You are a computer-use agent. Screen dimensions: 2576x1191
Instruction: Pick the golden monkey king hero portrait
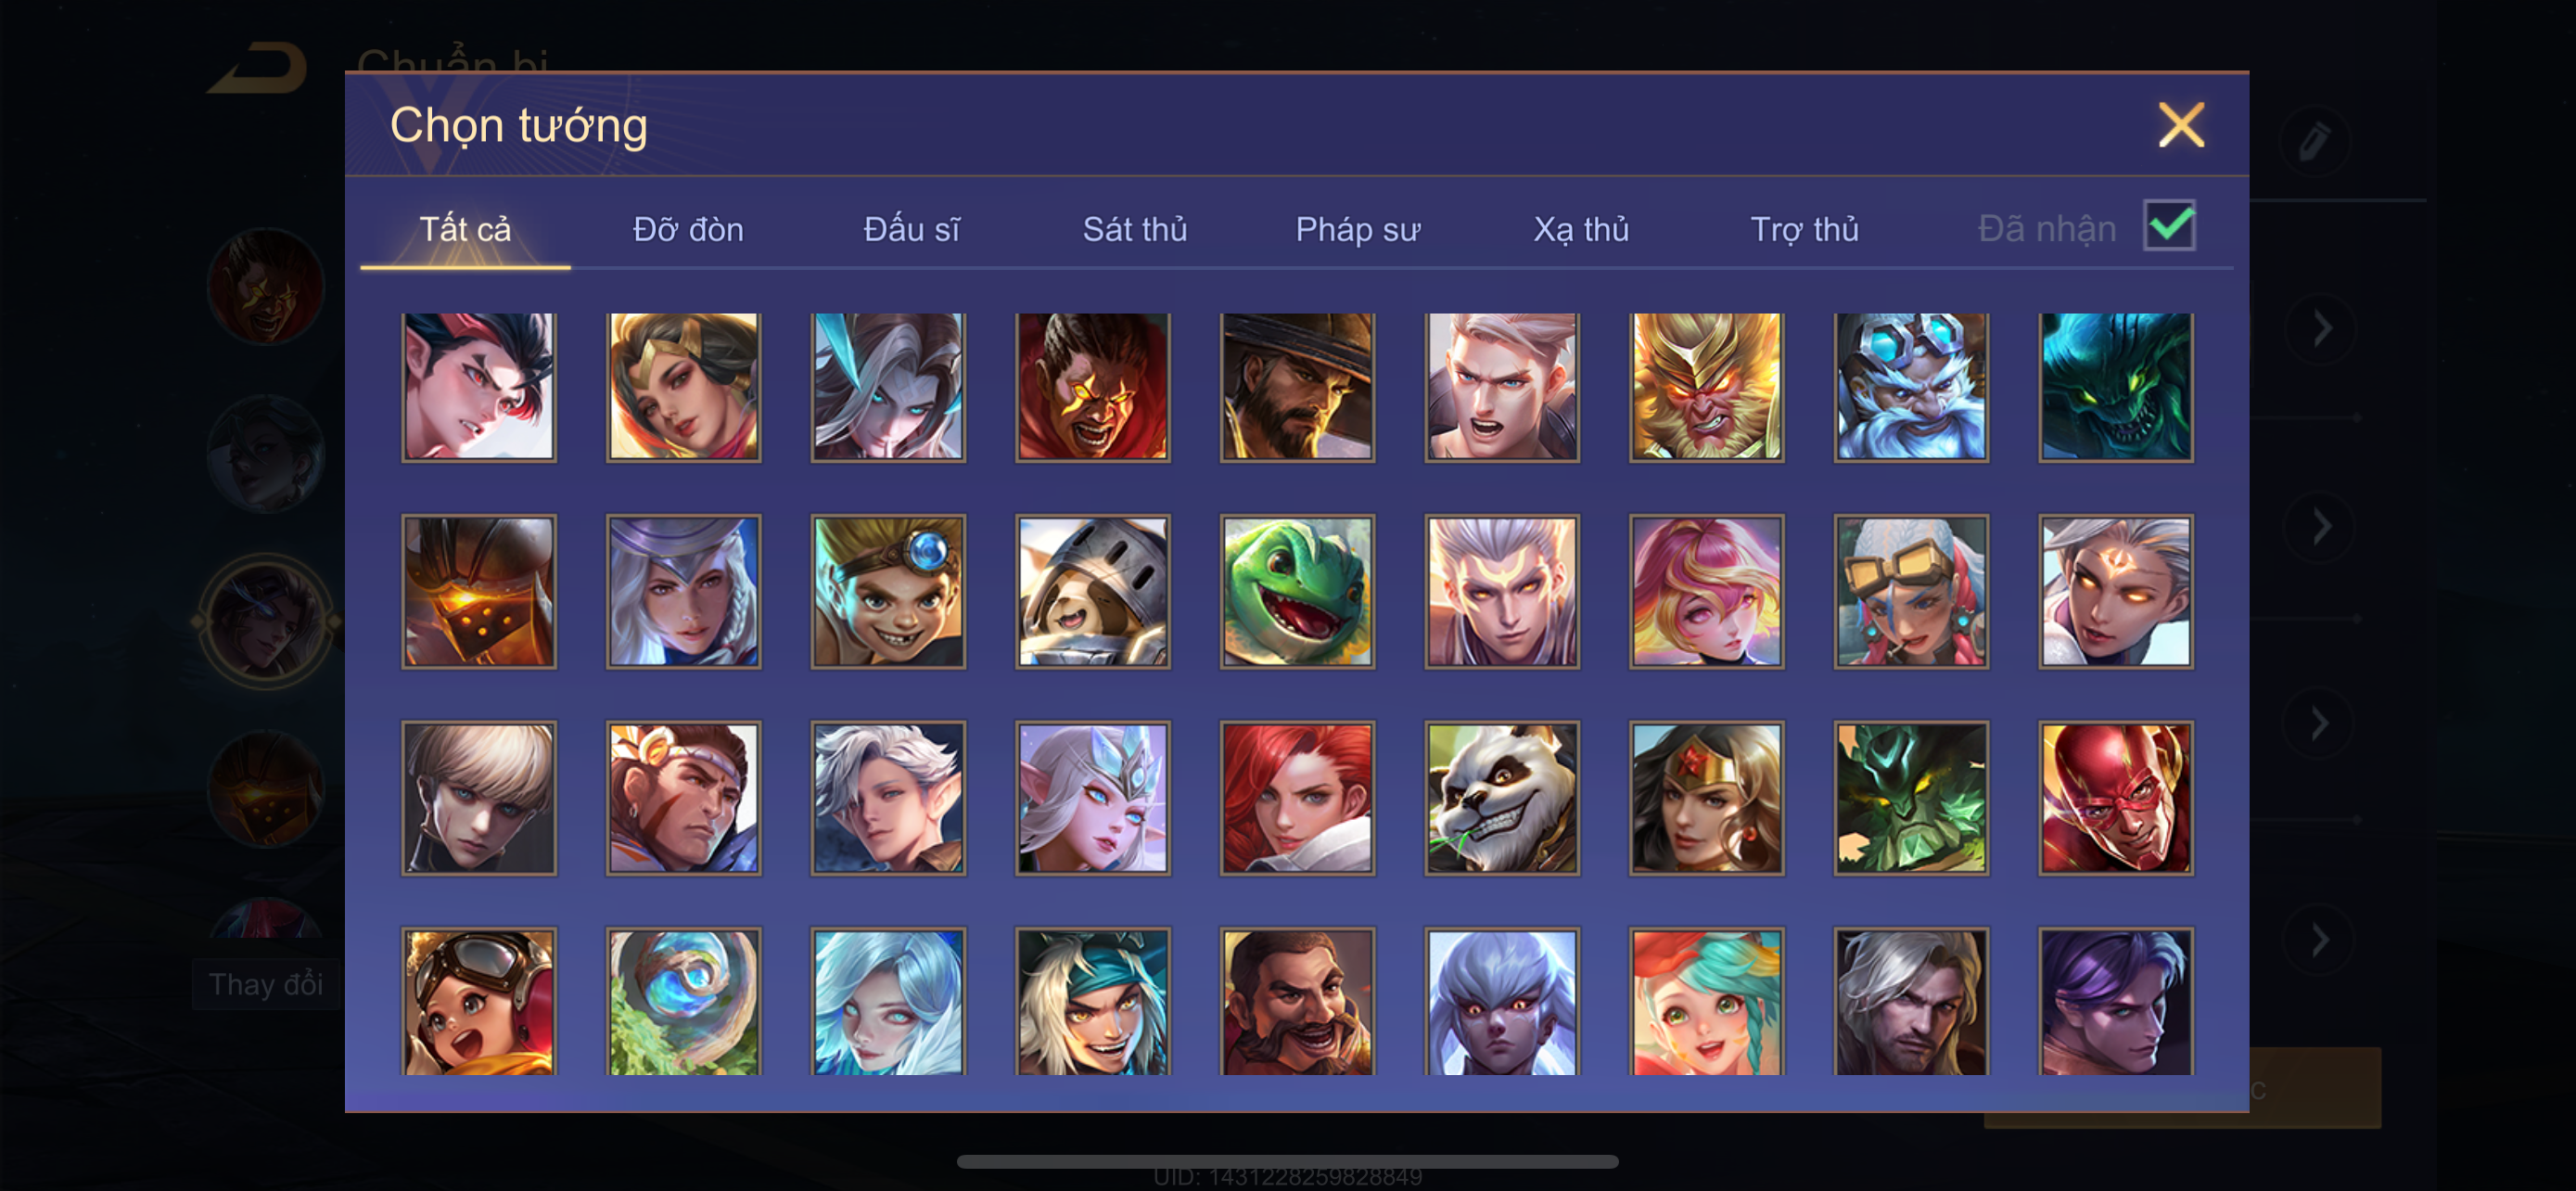[x=1706, y=386]
